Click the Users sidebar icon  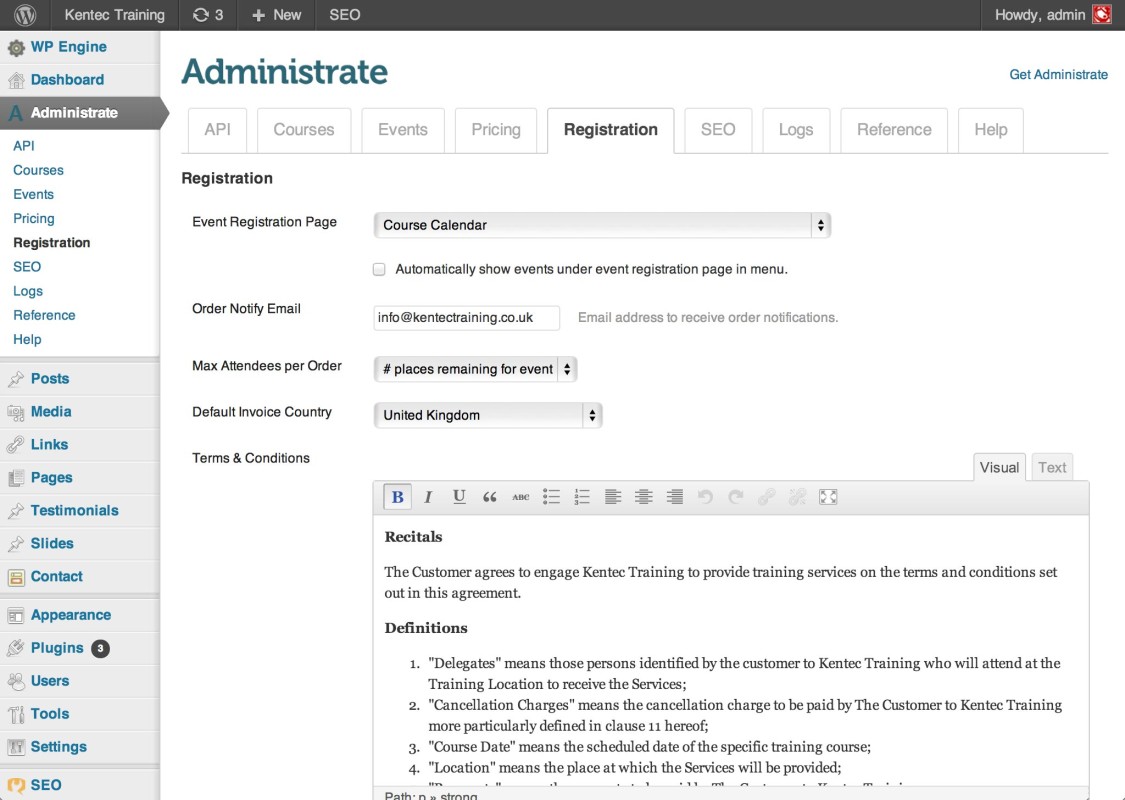pos(16,682)
